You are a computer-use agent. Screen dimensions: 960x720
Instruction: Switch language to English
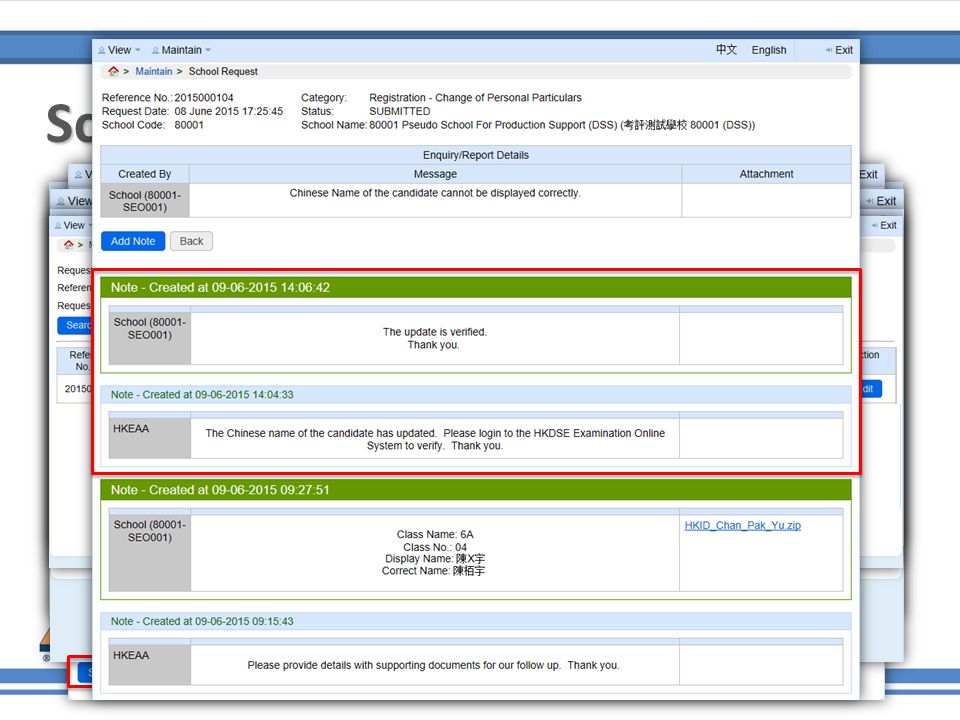(x=768, y=50)
